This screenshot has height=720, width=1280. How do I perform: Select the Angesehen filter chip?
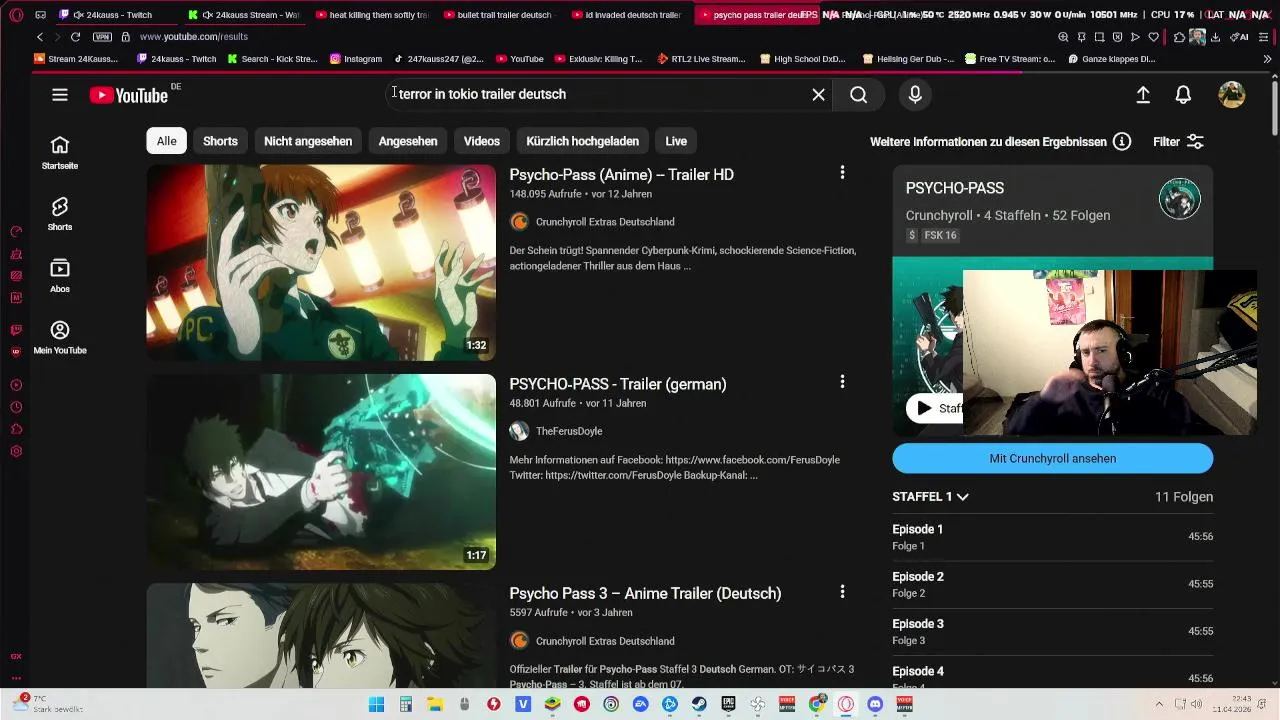tap(408, 141)
